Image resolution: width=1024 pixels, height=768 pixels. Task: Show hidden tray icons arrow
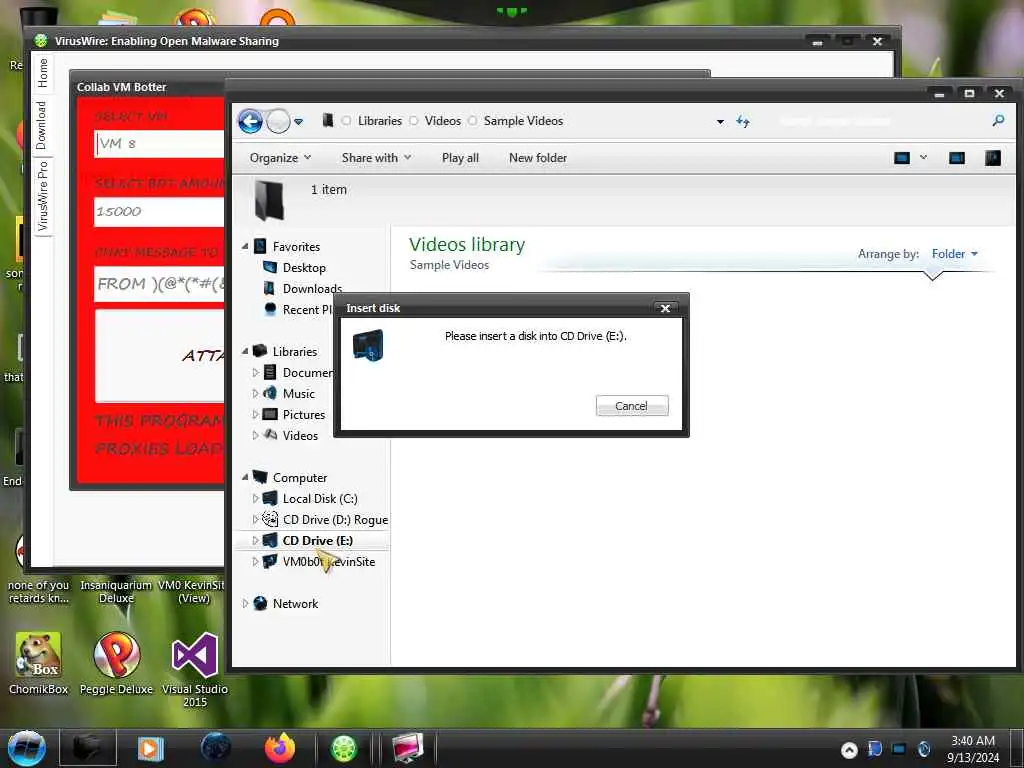(849, 750)
